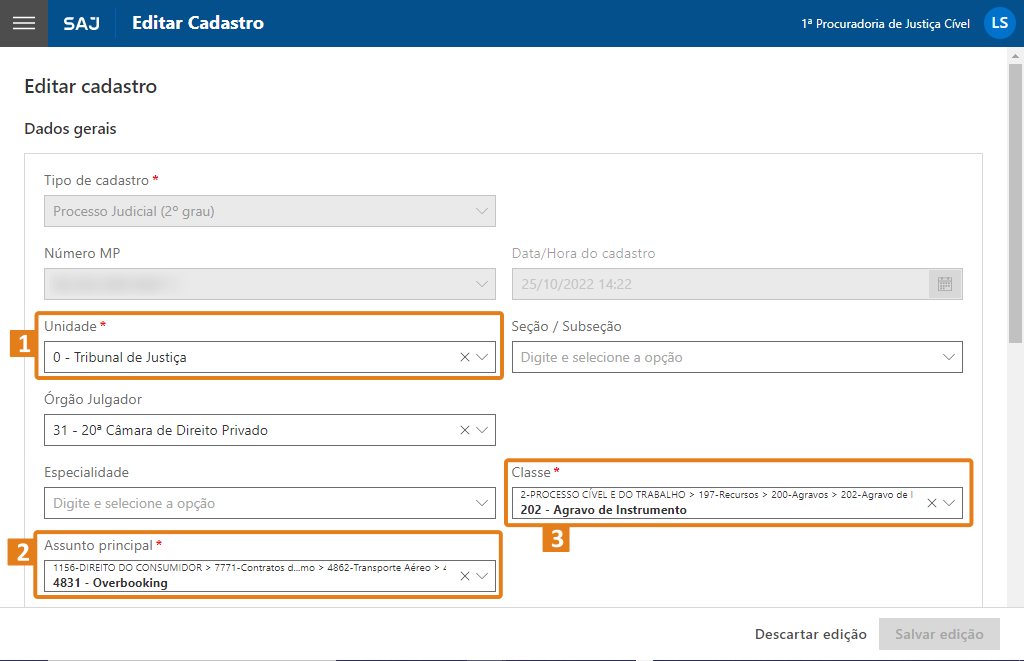Expand the Assunto principal dropdown arrow
The image size is (1024, 661).
[x=482, y=575]
